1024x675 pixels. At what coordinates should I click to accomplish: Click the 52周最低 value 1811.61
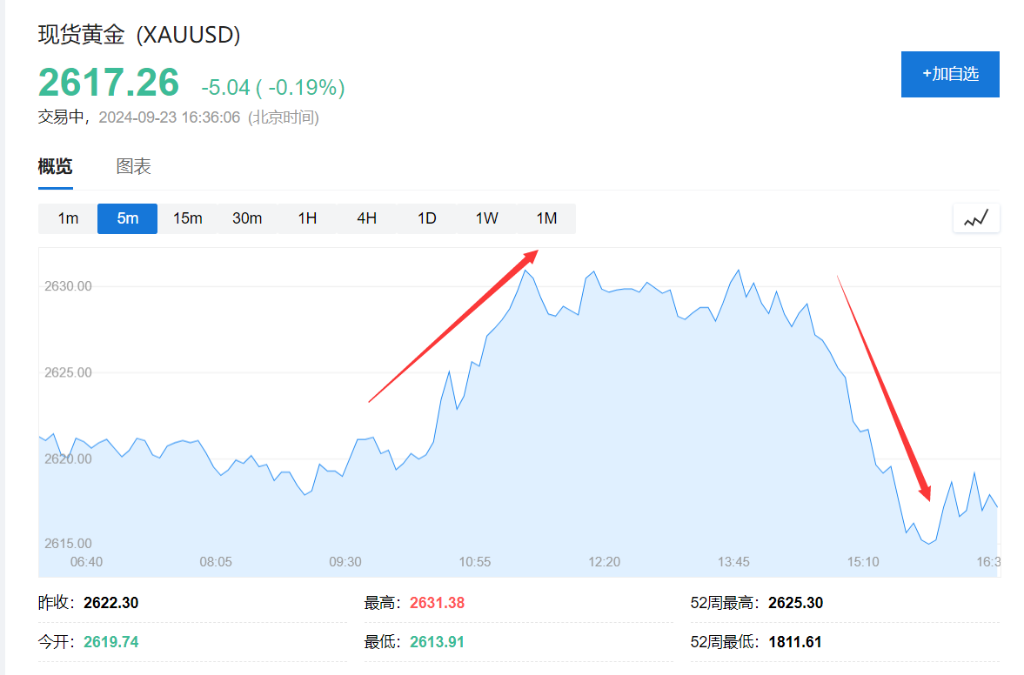[795, 641]
